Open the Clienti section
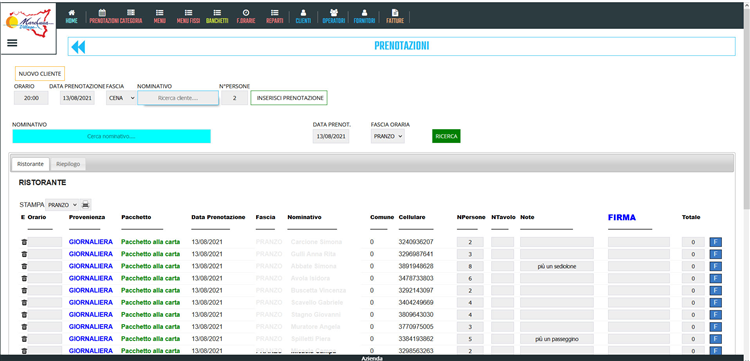 click(x=303, y=16)
